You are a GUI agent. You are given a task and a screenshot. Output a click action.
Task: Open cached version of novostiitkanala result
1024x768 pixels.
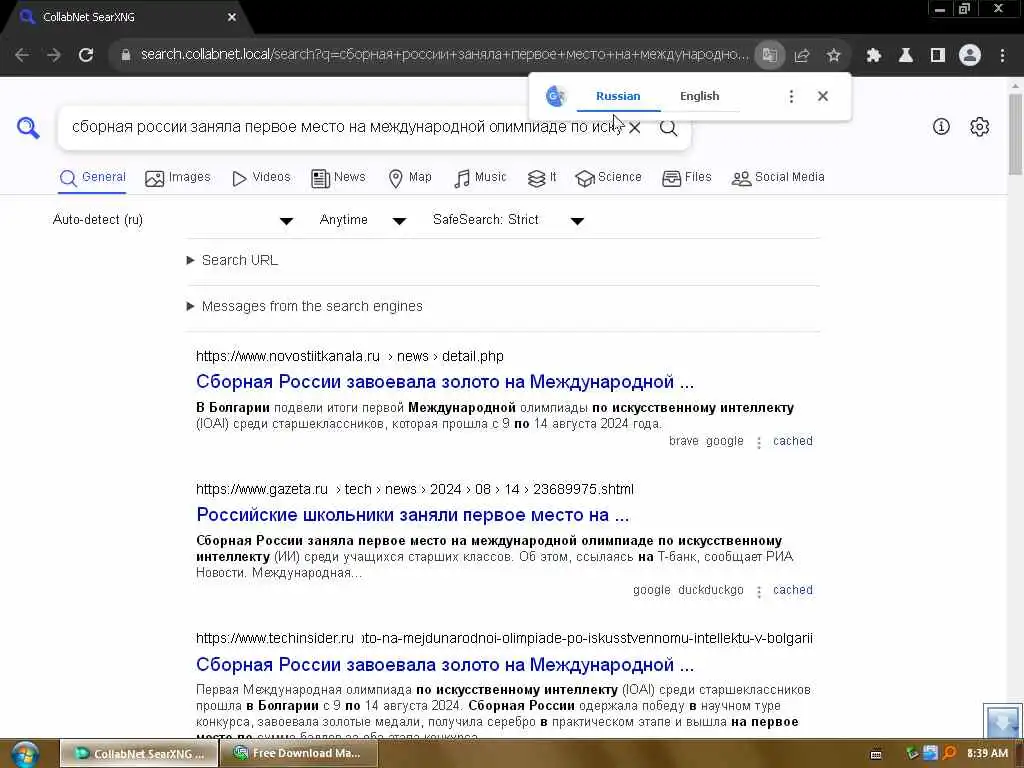793,441
